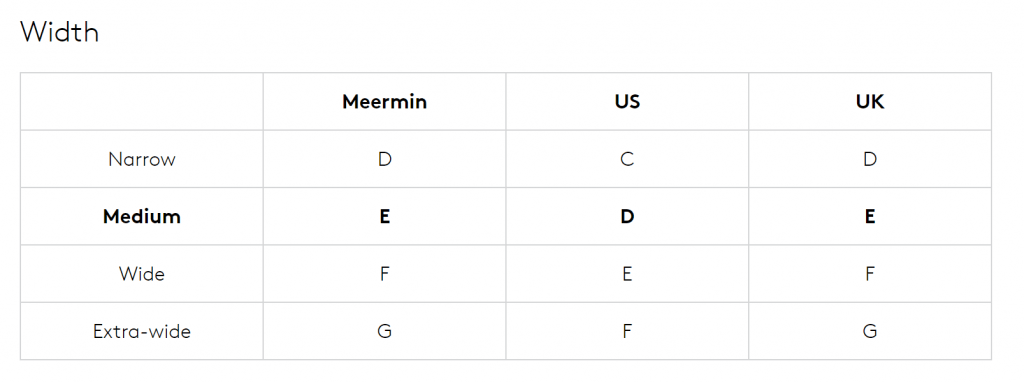This screenshot has width=1024, height=382.
Task: Select bold UK E in Medium row
Action: click(x=870, y=217)
